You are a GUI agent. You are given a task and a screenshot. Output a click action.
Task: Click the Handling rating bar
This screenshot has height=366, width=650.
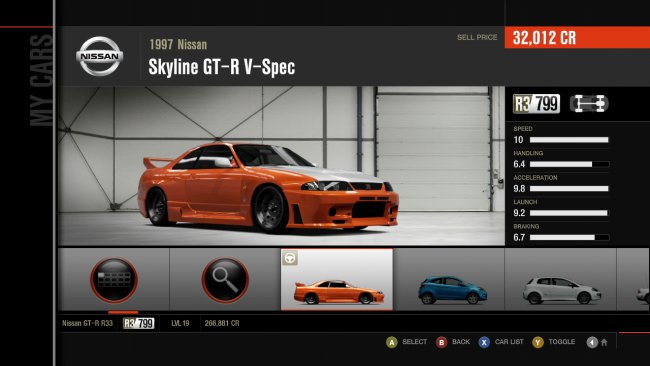coord(569,164)
